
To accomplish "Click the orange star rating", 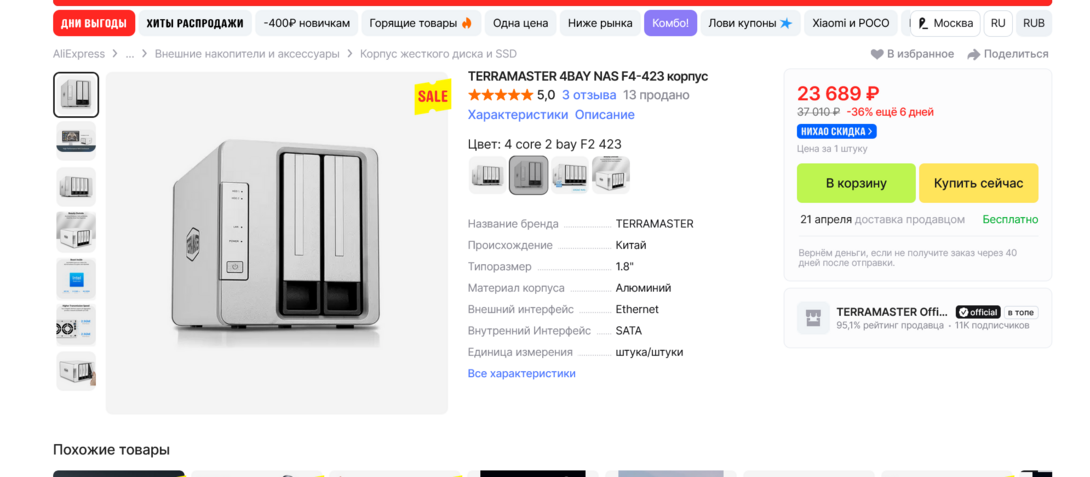I will pyautogui.click(x=500, y=95).
